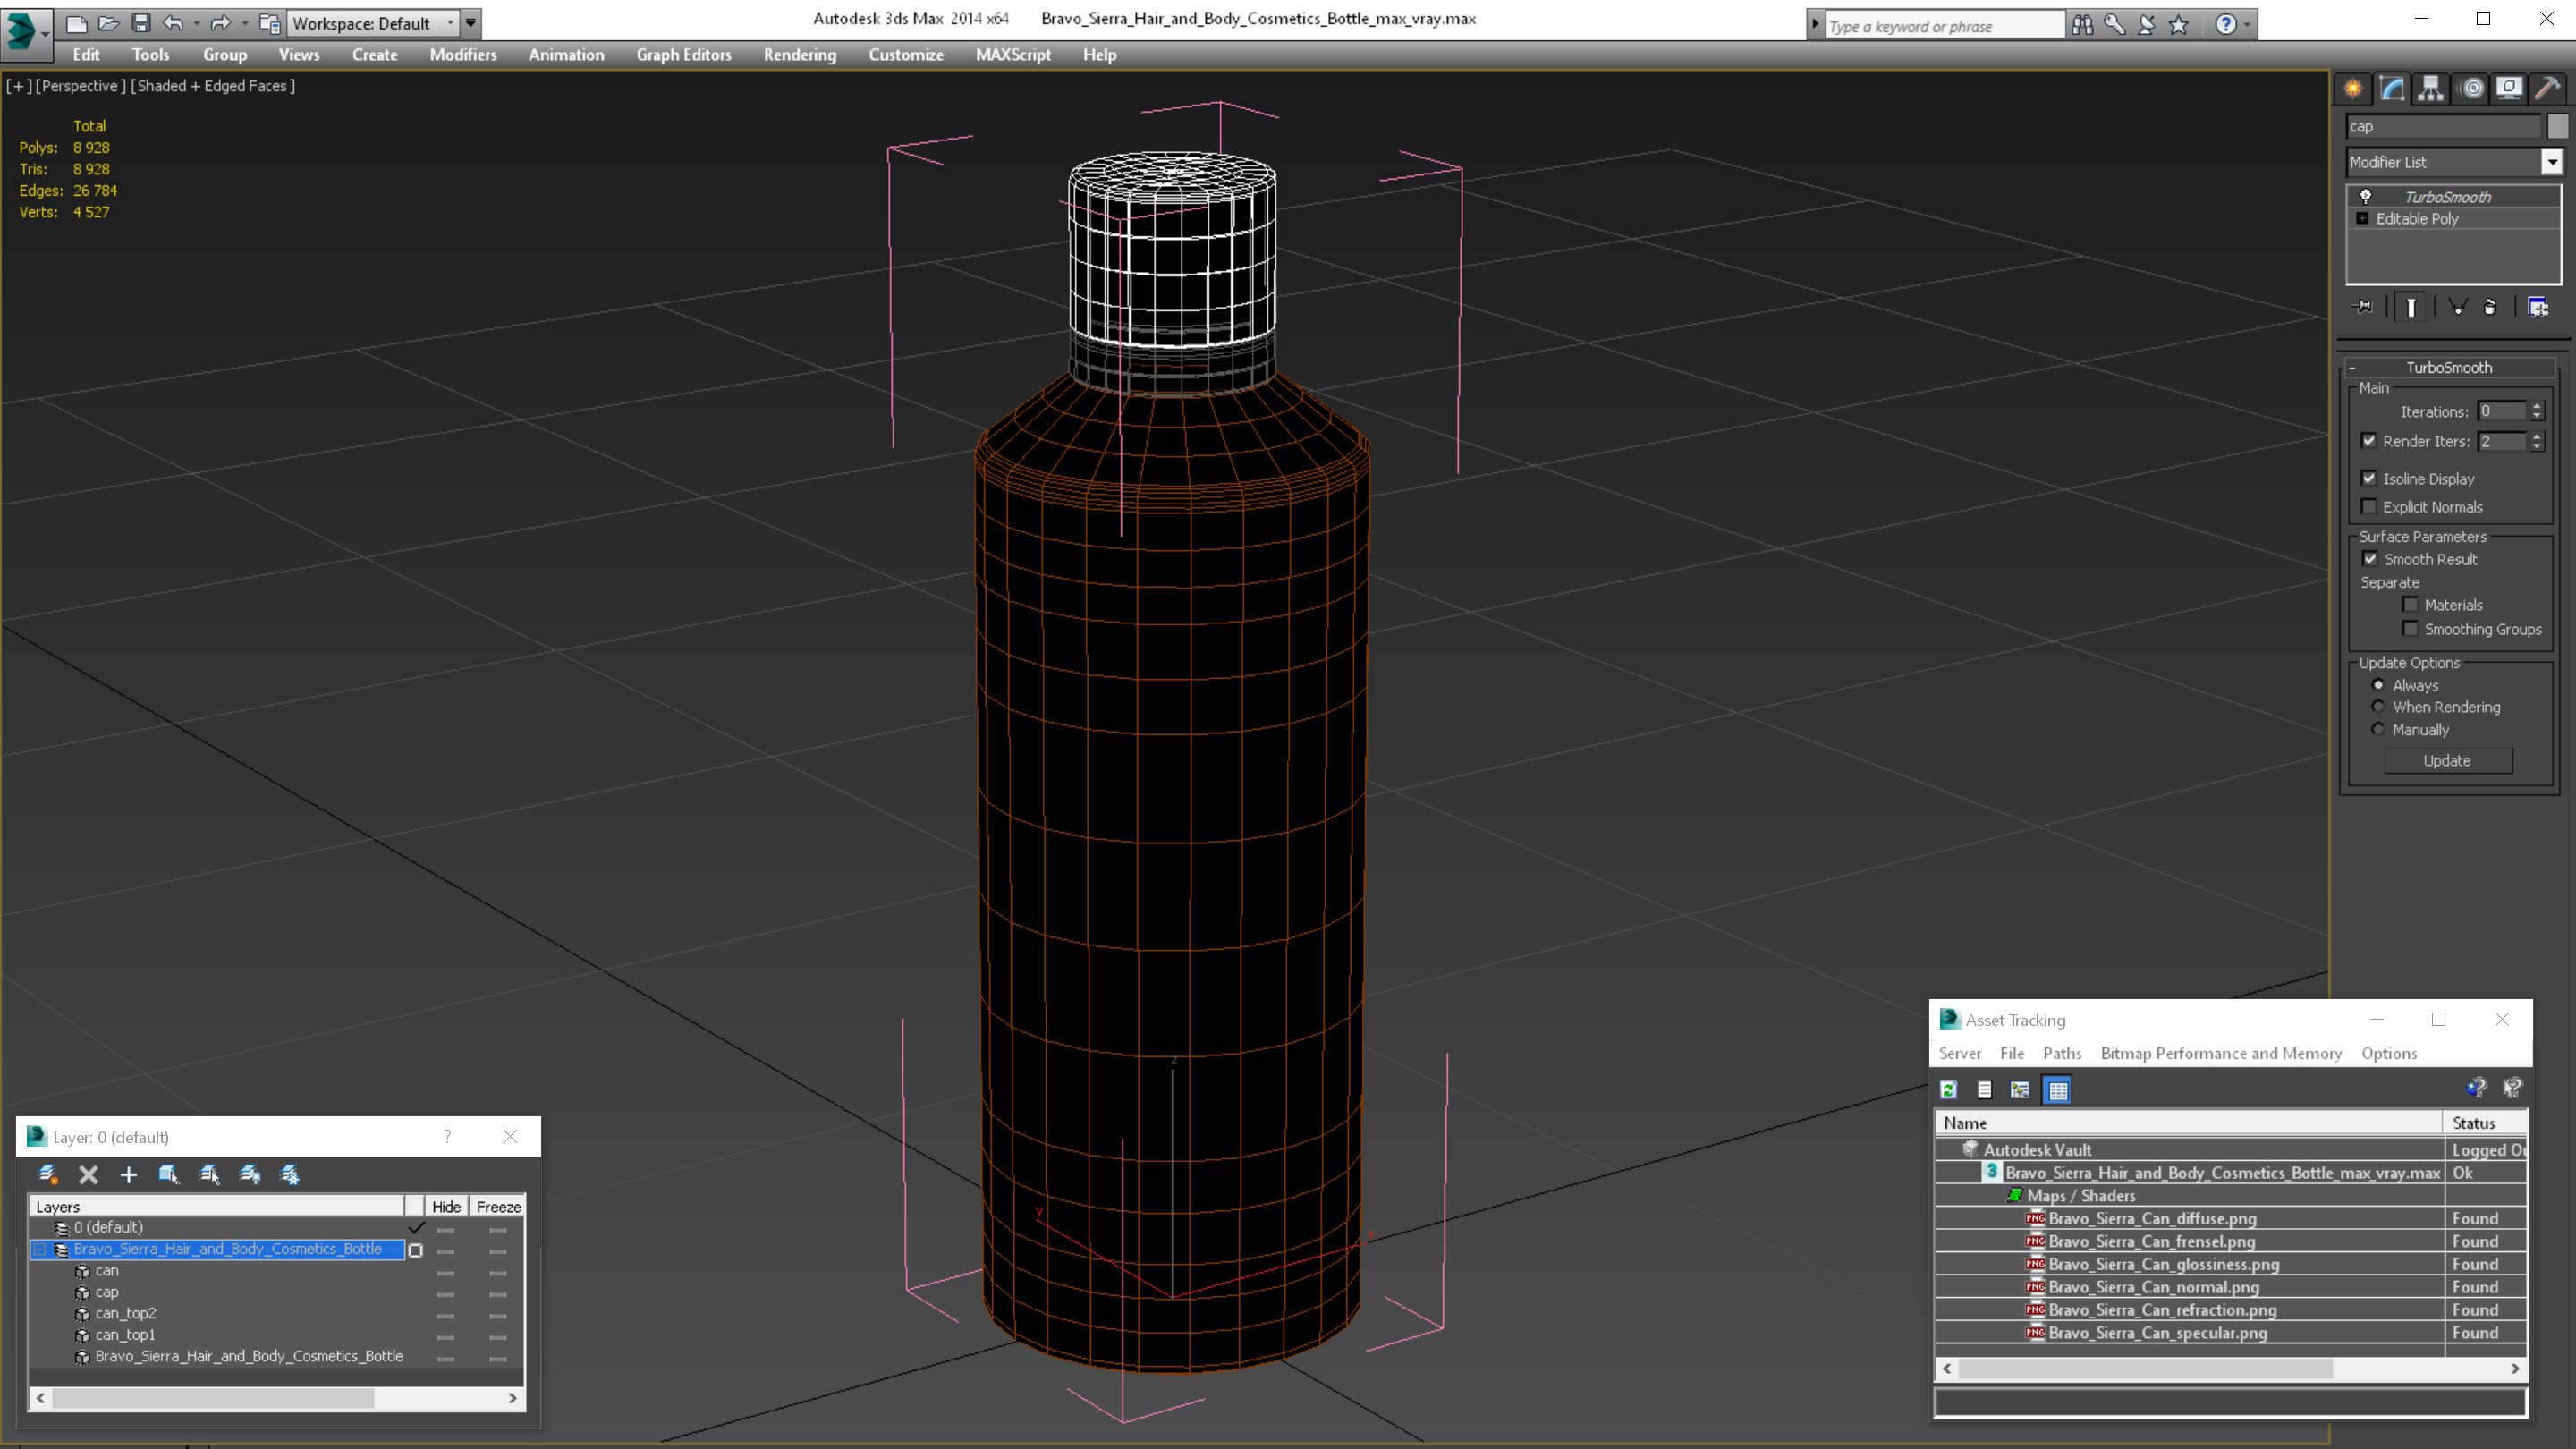Uncheck Isoline Display checkbox

pos(2369,478)
